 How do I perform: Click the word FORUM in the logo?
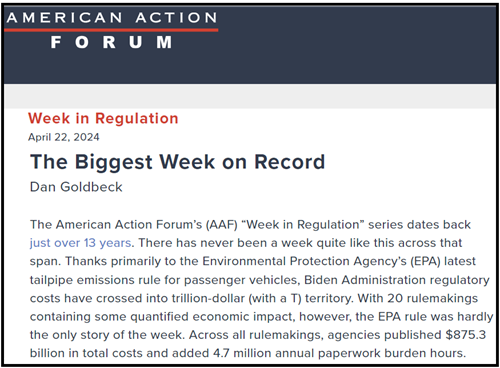[112, 42]
